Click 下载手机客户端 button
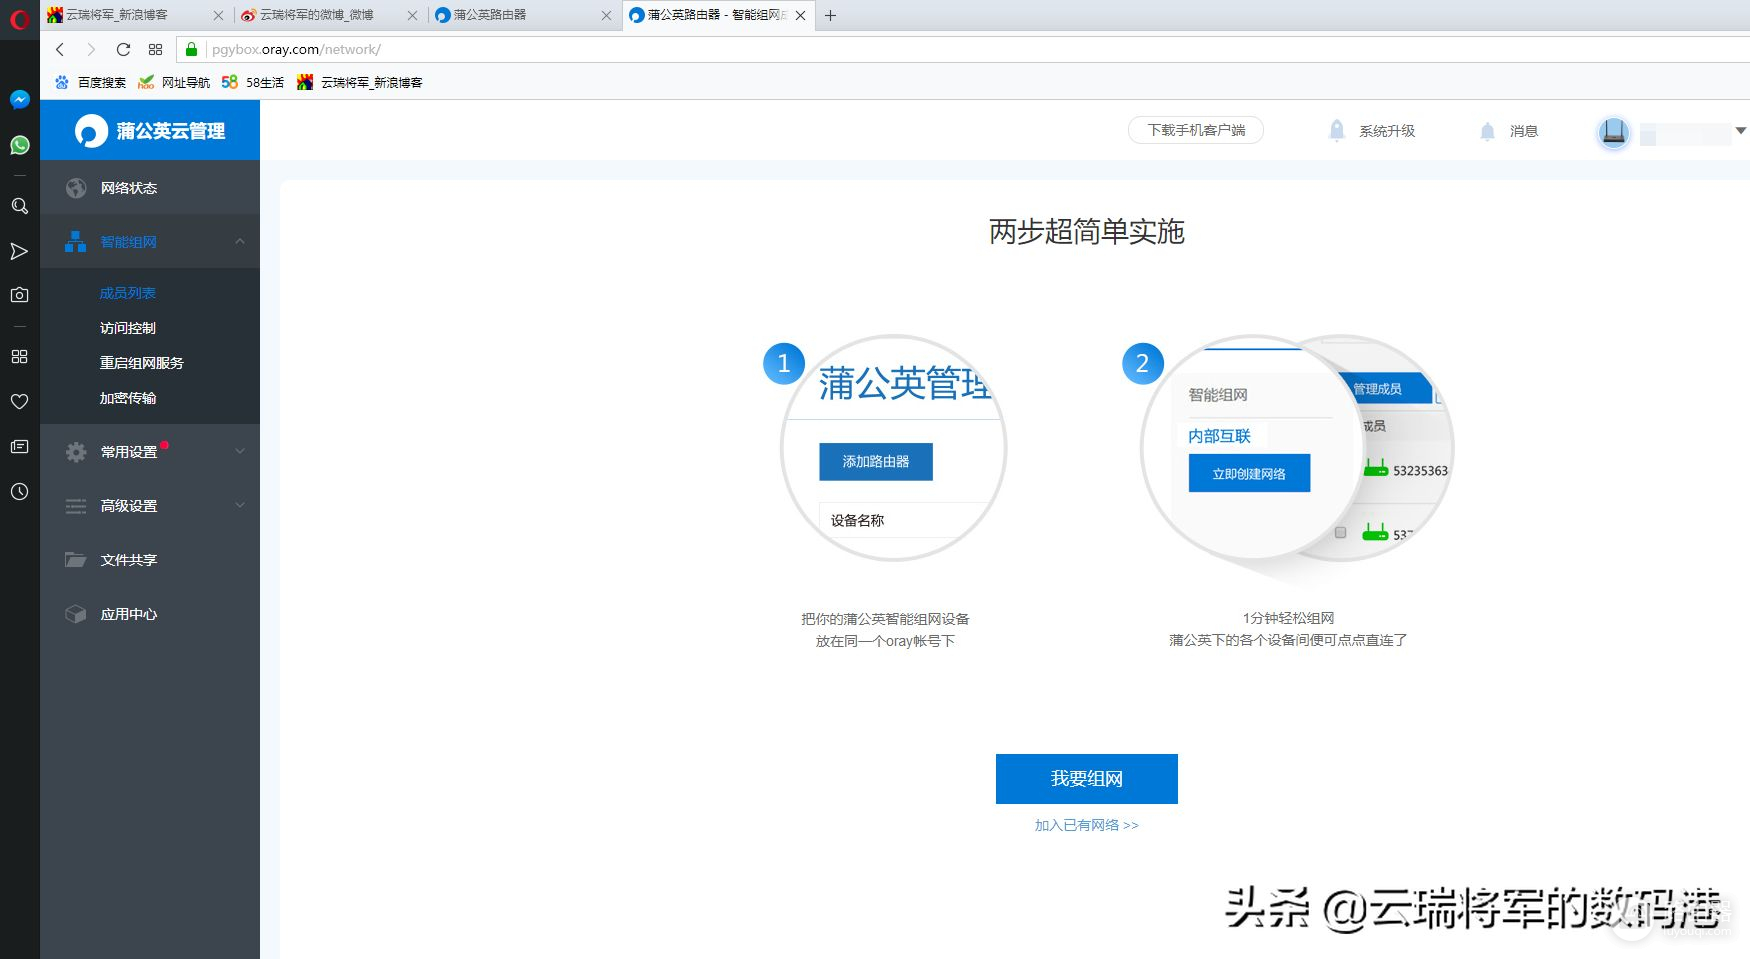This screenshot has width=1750, height=959. coord(1196,130)
